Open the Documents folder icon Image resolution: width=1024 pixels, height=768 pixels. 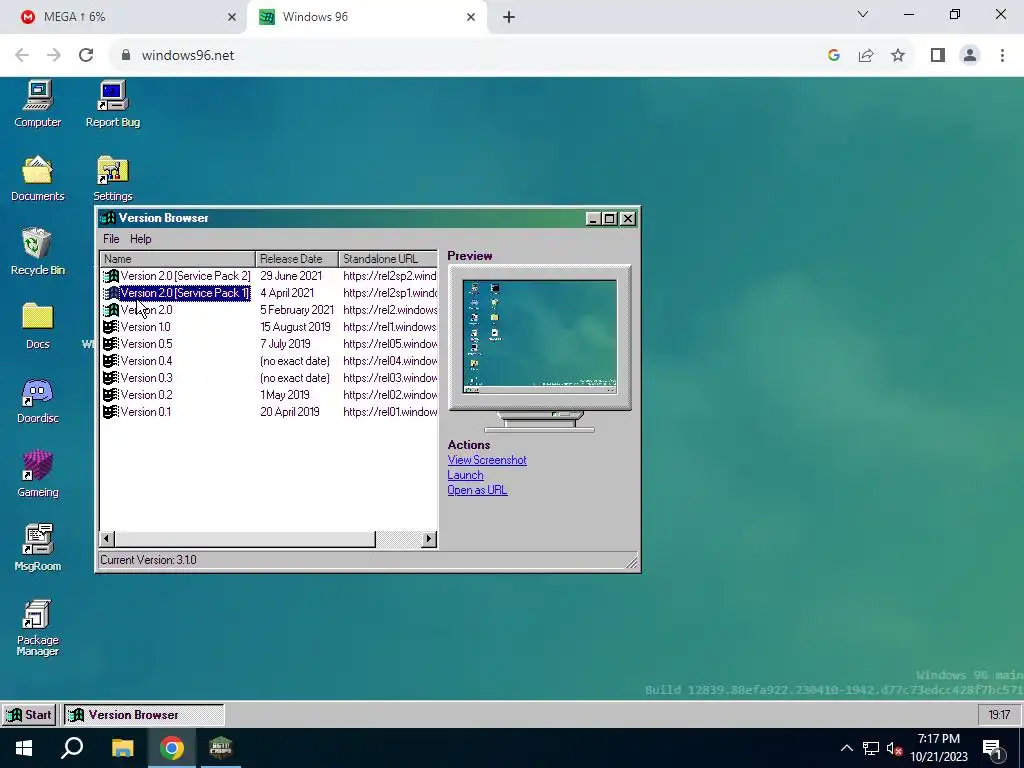coord(37,179)
